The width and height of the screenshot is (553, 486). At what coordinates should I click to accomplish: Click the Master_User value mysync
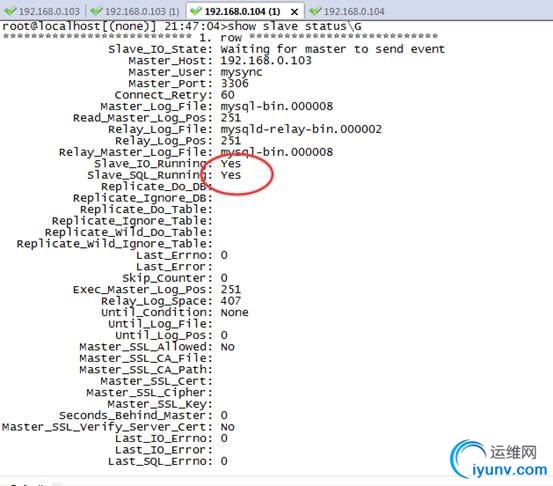tap(242, 72)
